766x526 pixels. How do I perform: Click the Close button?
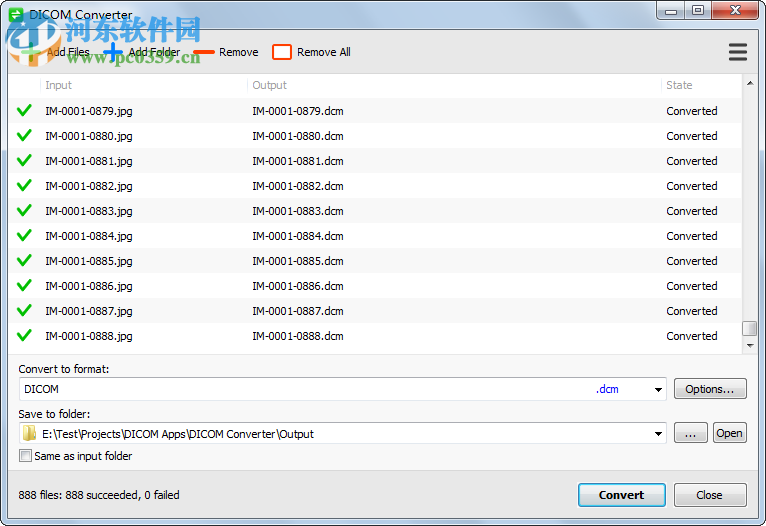pyautogui.click(x=709, y=495)
